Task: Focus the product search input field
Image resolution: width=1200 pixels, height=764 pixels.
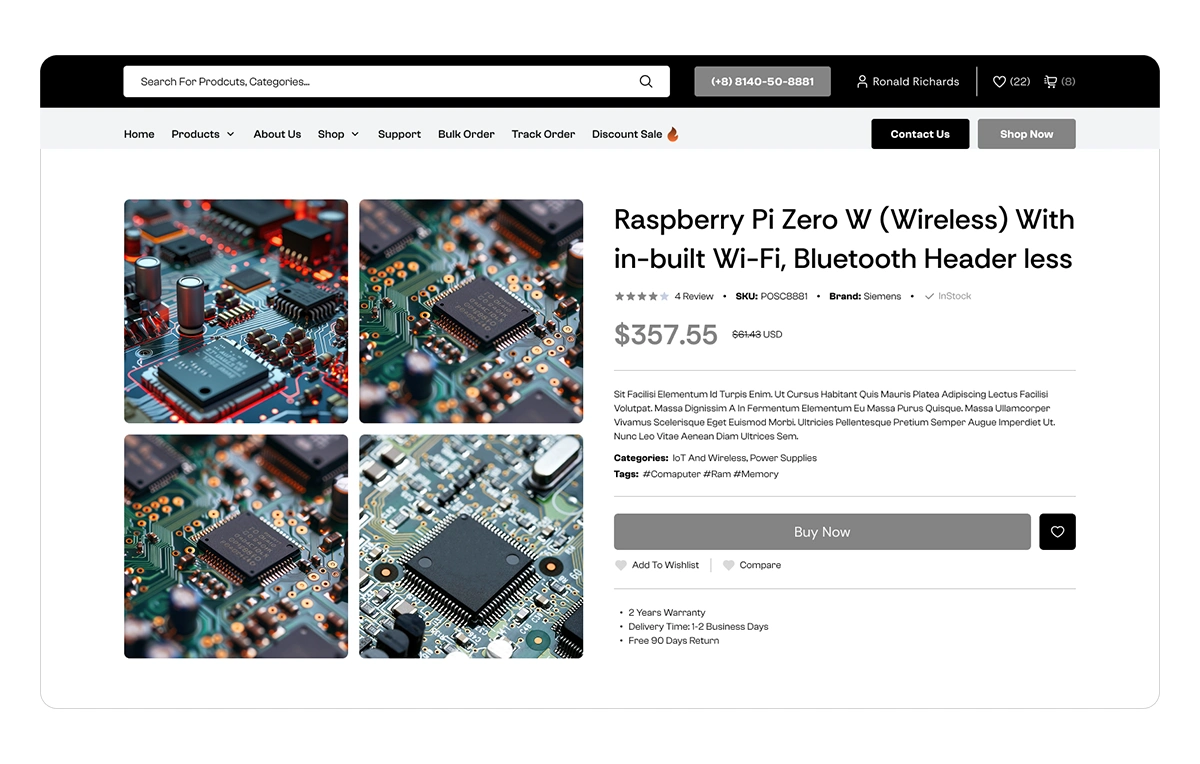Action: tap(380, 82)
